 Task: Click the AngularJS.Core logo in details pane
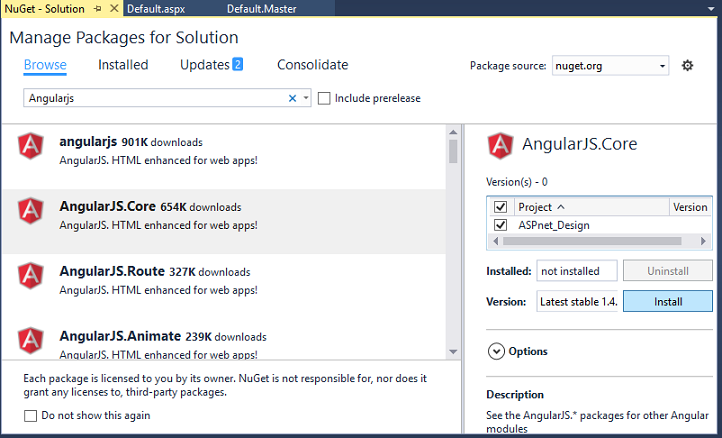(500, 146)
